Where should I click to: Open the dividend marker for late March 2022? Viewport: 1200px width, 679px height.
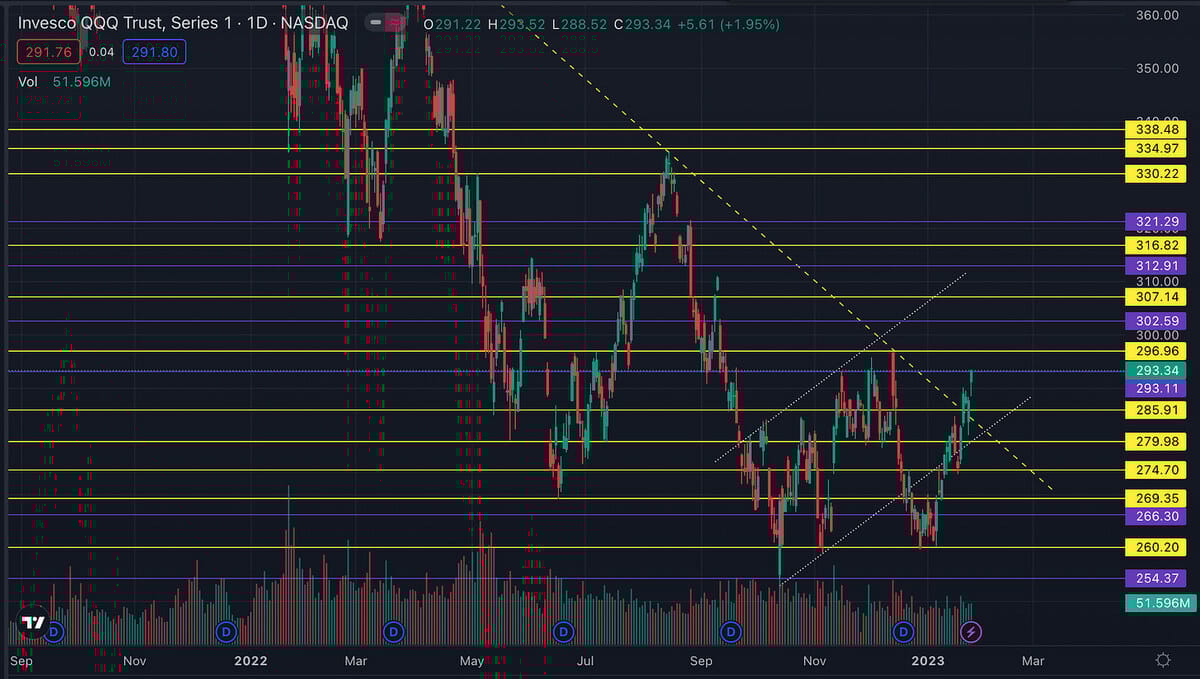point(394,632)
